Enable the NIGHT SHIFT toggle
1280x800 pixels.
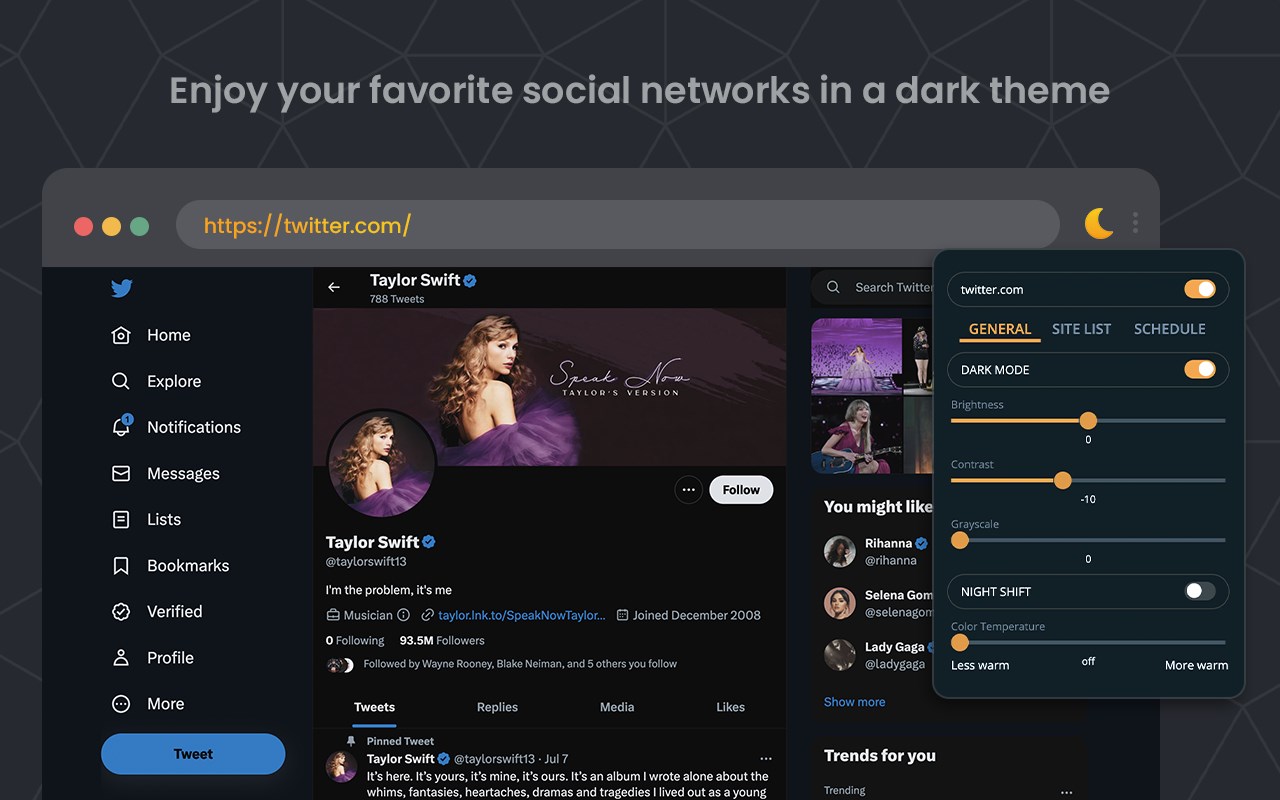(x=1200, y=591)
